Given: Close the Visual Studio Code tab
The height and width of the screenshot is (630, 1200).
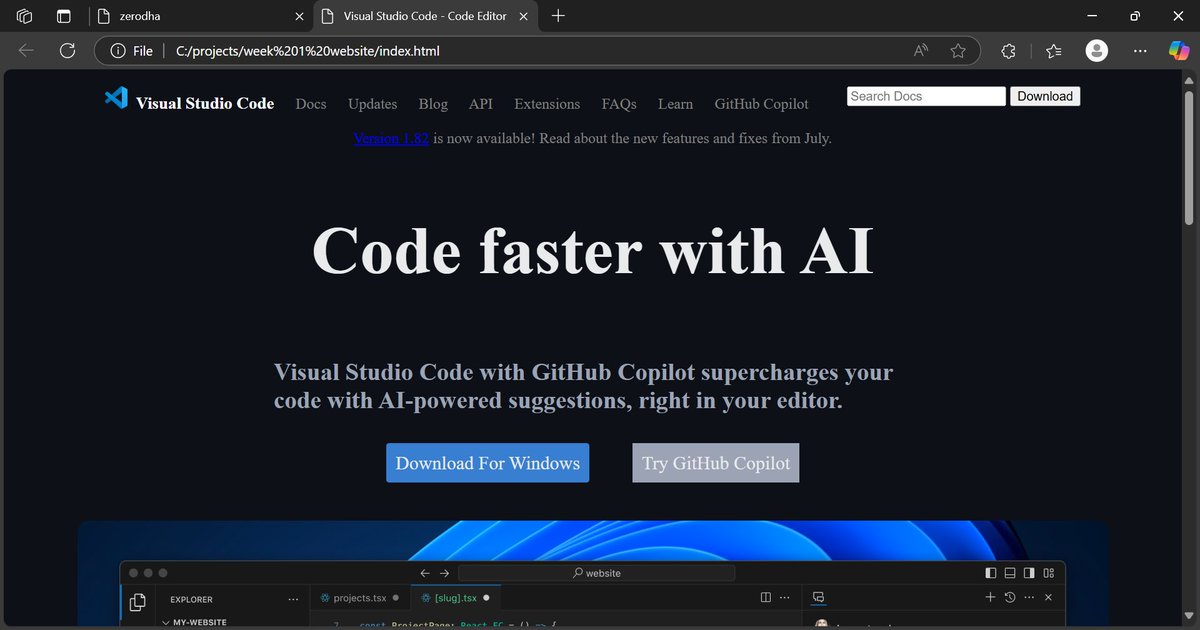Looking at the screenshot, I should pyautogui.click(x=524, y=16).
